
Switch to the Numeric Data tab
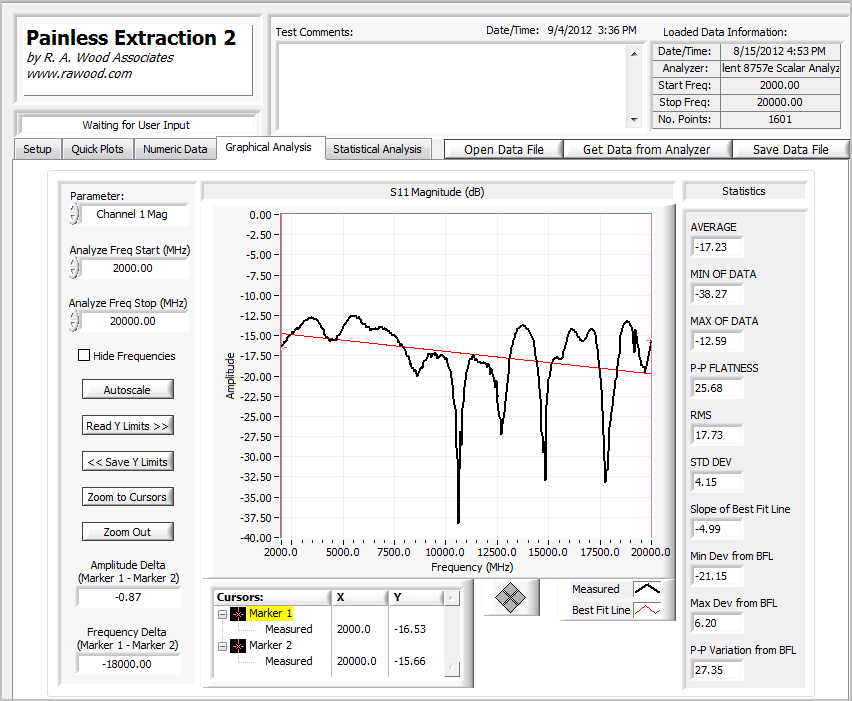pyautogui.click(x=175, y=149)
